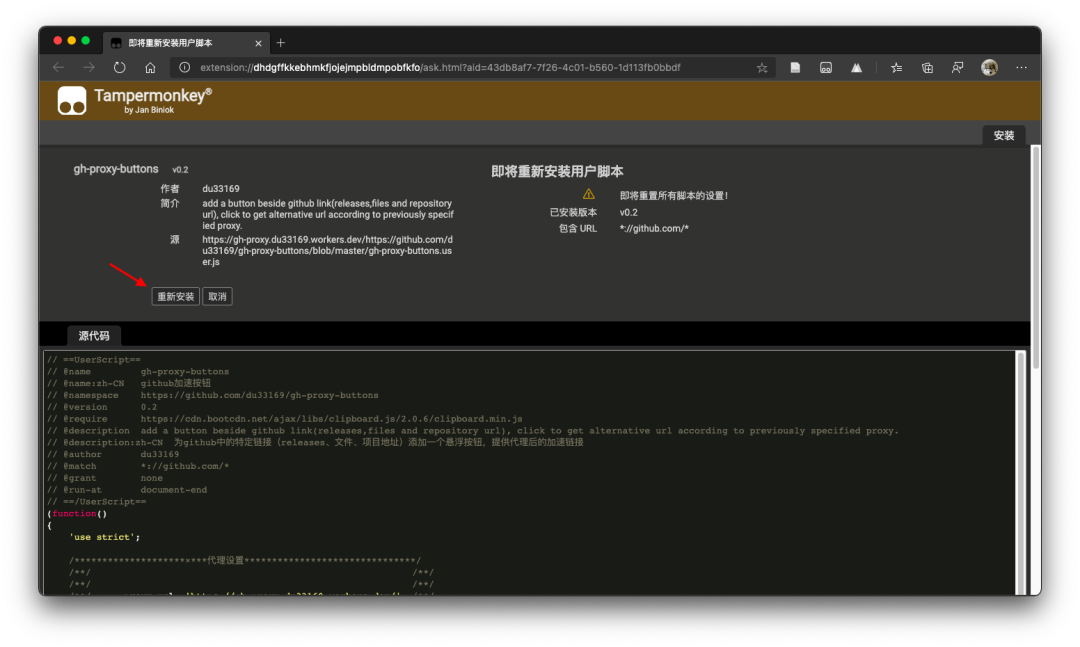
Task: Click the source code panel scrollbar
Action: 1021,472
